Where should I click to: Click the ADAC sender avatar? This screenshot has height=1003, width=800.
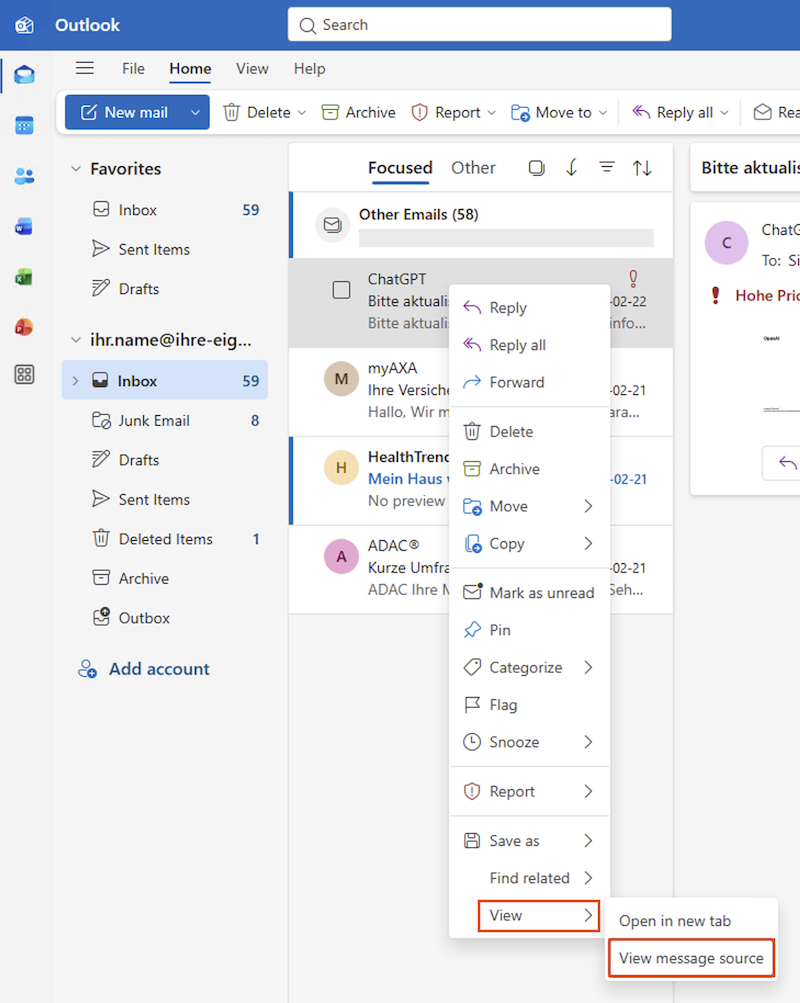(x=341, y=557)
